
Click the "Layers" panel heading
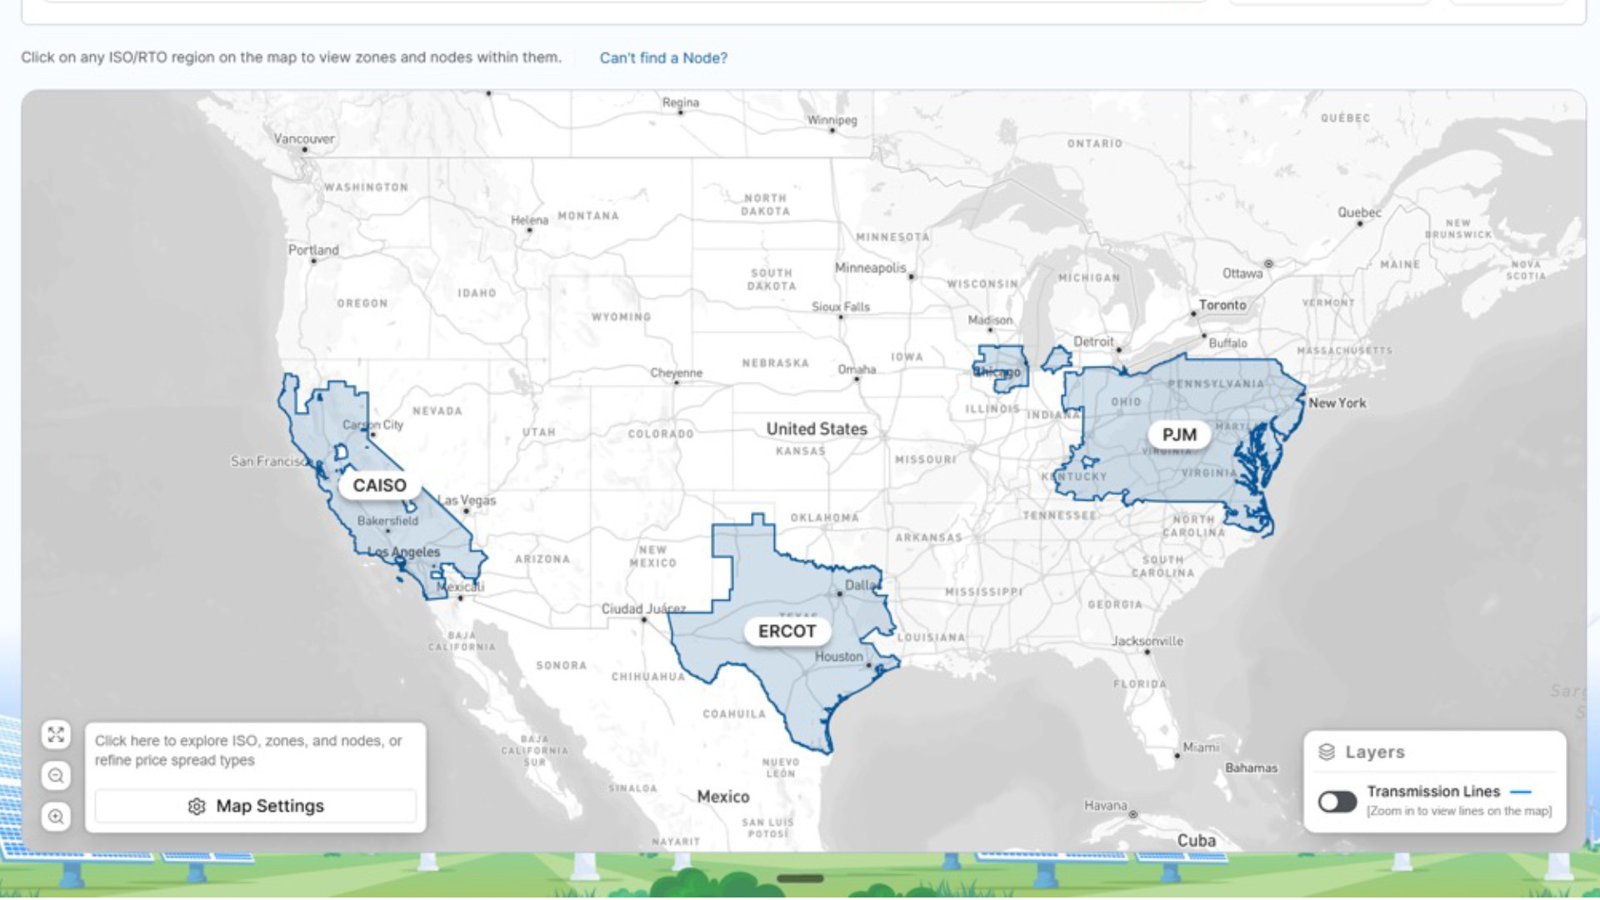1374,752
